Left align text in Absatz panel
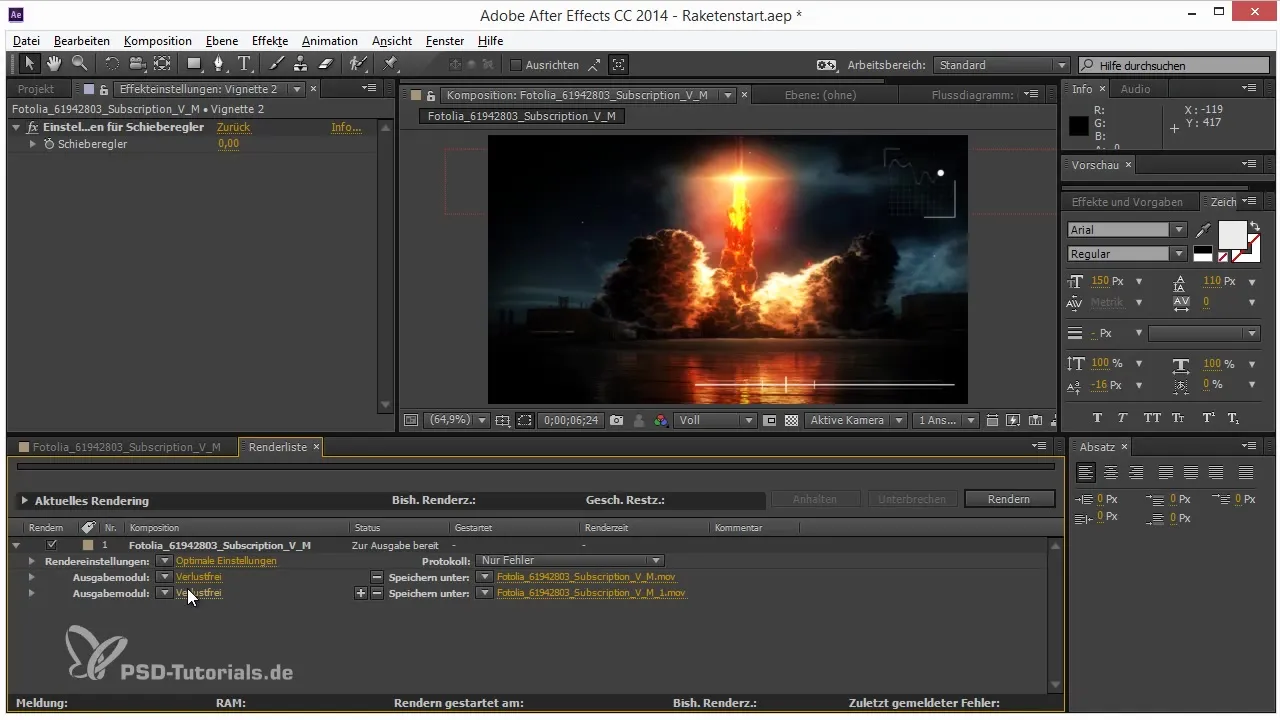1280x720 pixels. 1086,472
